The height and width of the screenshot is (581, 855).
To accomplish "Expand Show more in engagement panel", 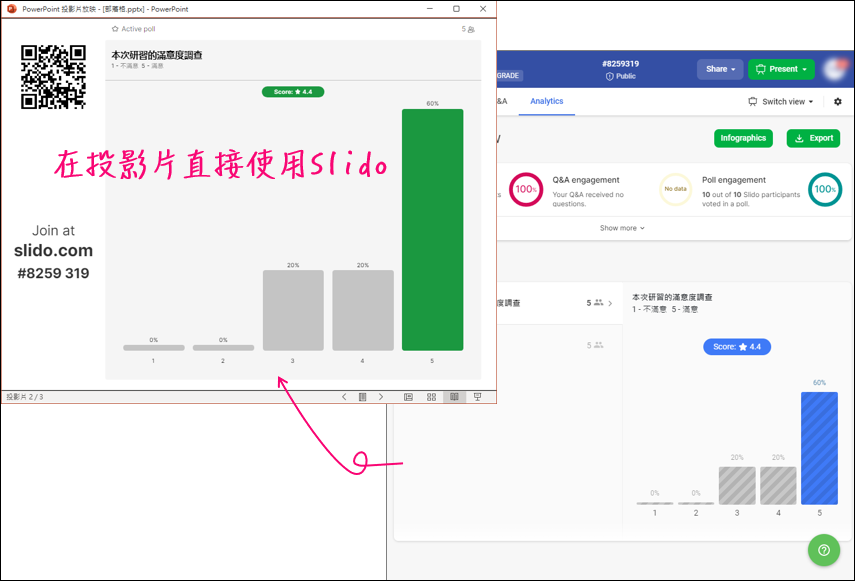I will [622, 228].
